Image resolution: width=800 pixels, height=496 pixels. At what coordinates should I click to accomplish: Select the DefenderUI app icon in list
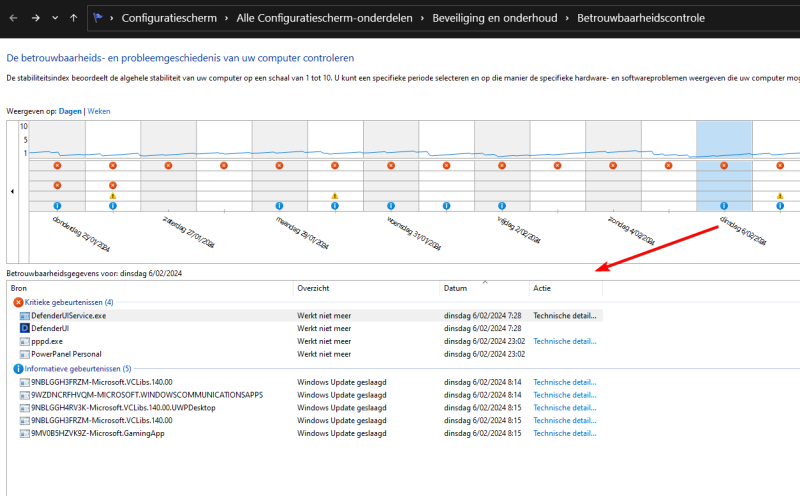pyautogui.click(x=25, y=328)
